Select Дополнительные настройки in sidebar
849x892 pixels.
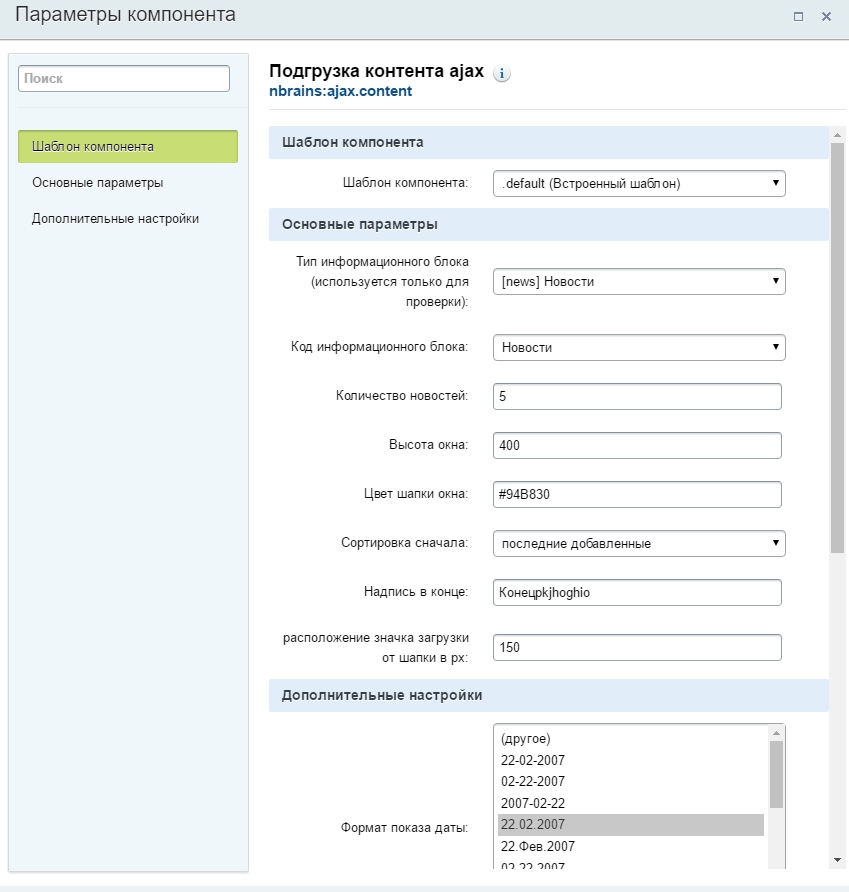pyautogui.click(x=115, y=218)
